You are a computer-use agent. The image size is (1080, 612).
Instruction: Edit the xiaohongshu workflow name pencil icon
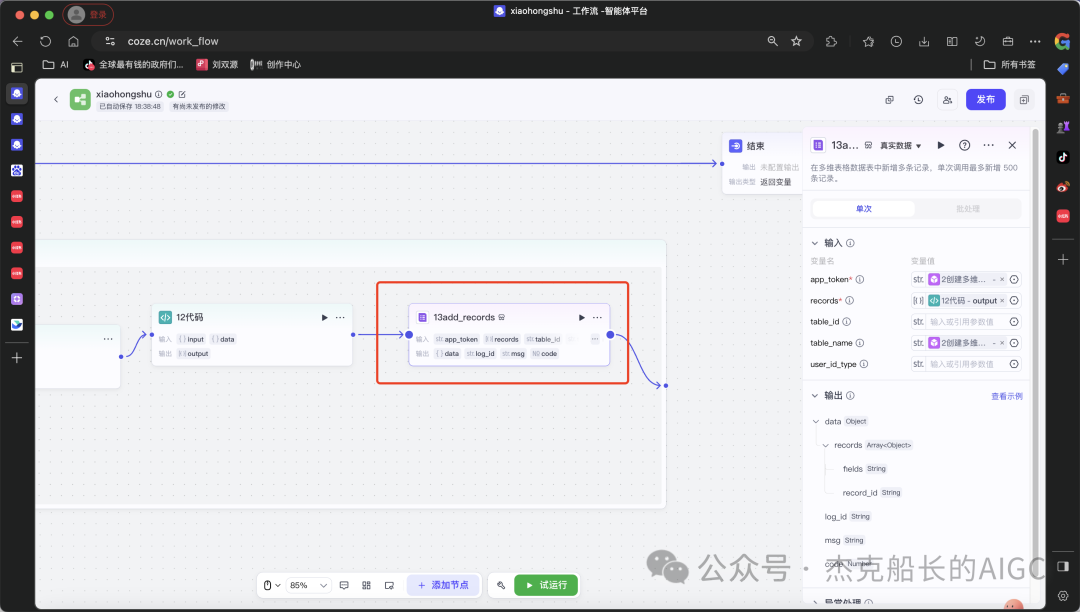tap(182, 94)
